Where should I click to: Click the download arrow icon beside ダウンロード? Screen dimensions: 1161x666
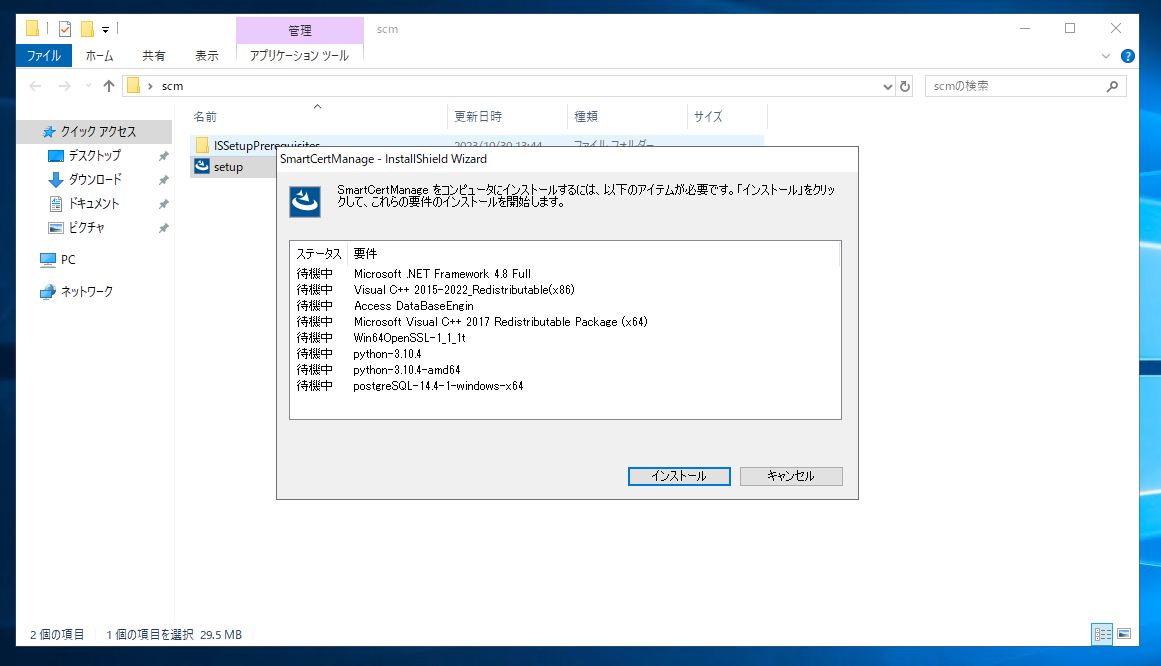tap(56, 179)
